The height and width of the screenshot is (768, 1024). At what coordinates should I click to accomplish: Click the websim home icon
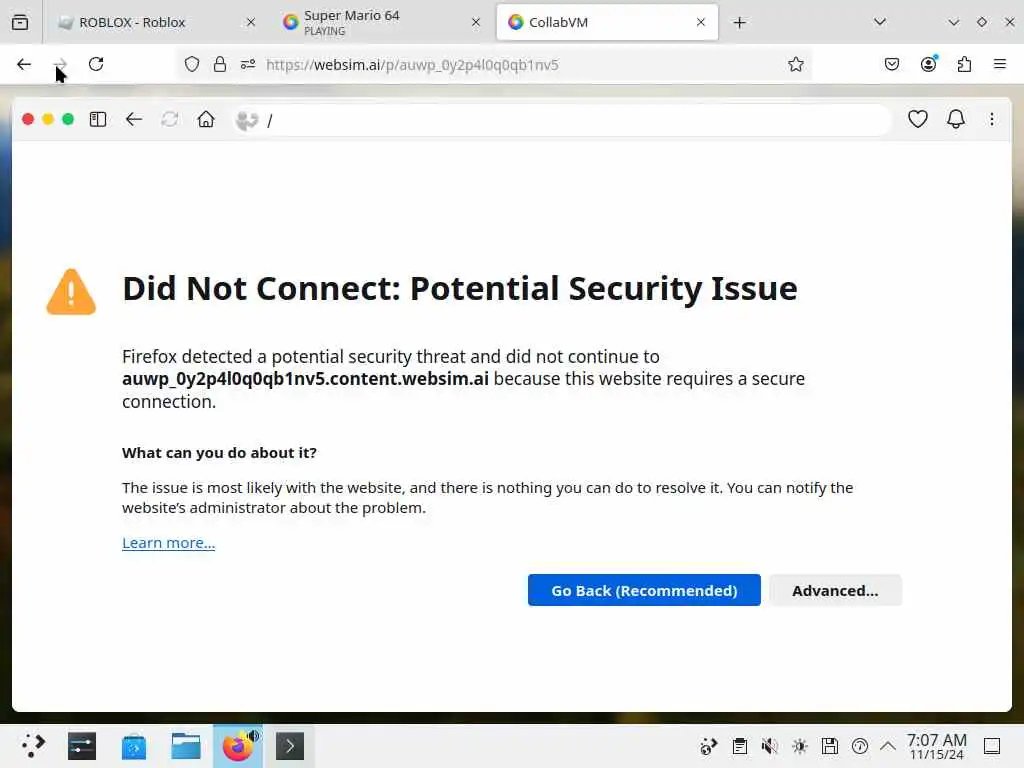[x=206, y=120]
